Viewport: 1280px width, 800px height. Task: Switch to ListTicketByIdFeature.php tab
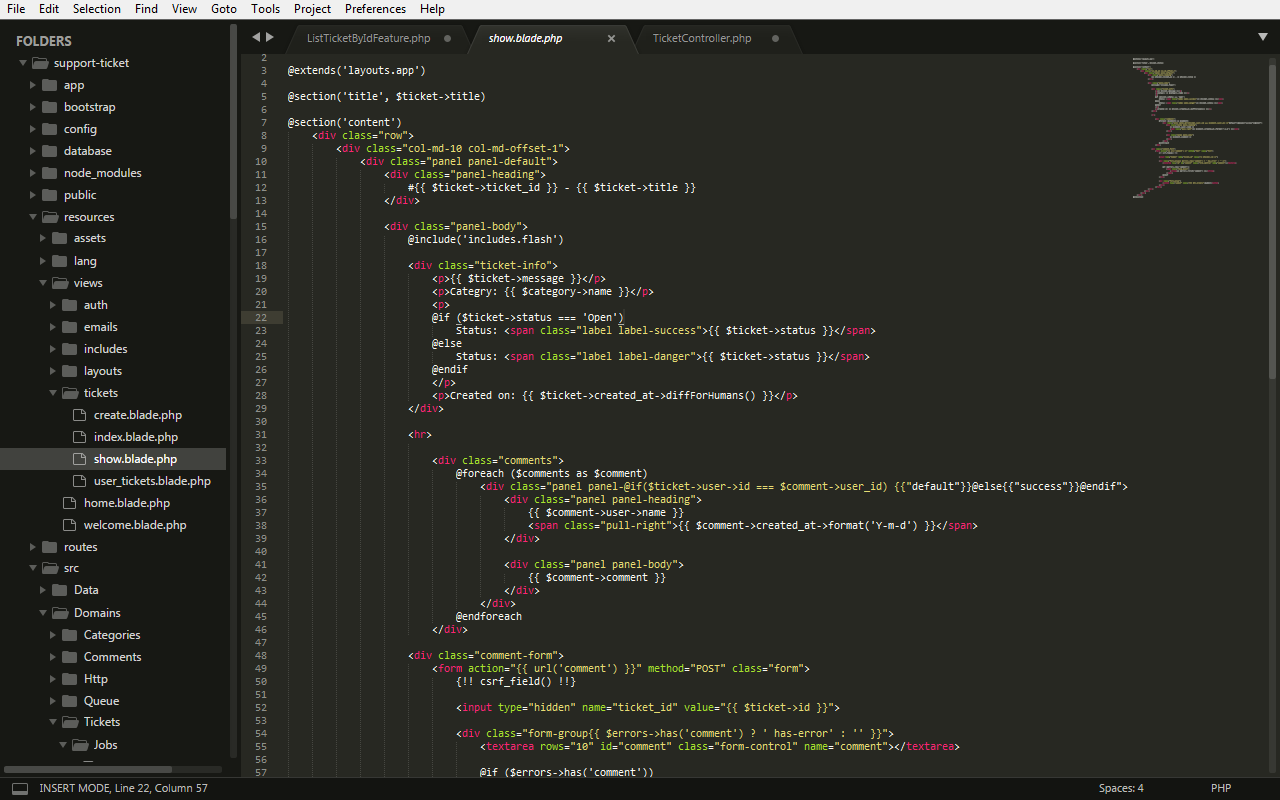(368, 39)
